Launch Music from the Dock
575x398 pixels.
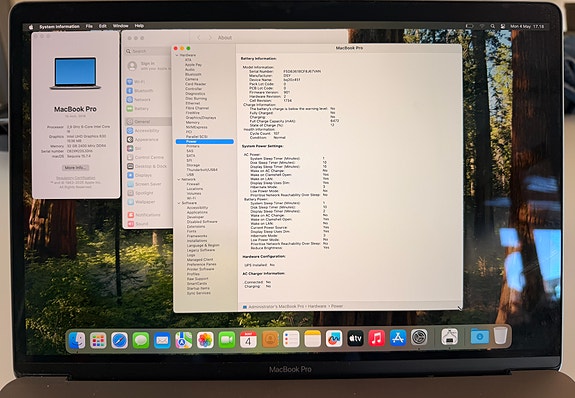376,338
